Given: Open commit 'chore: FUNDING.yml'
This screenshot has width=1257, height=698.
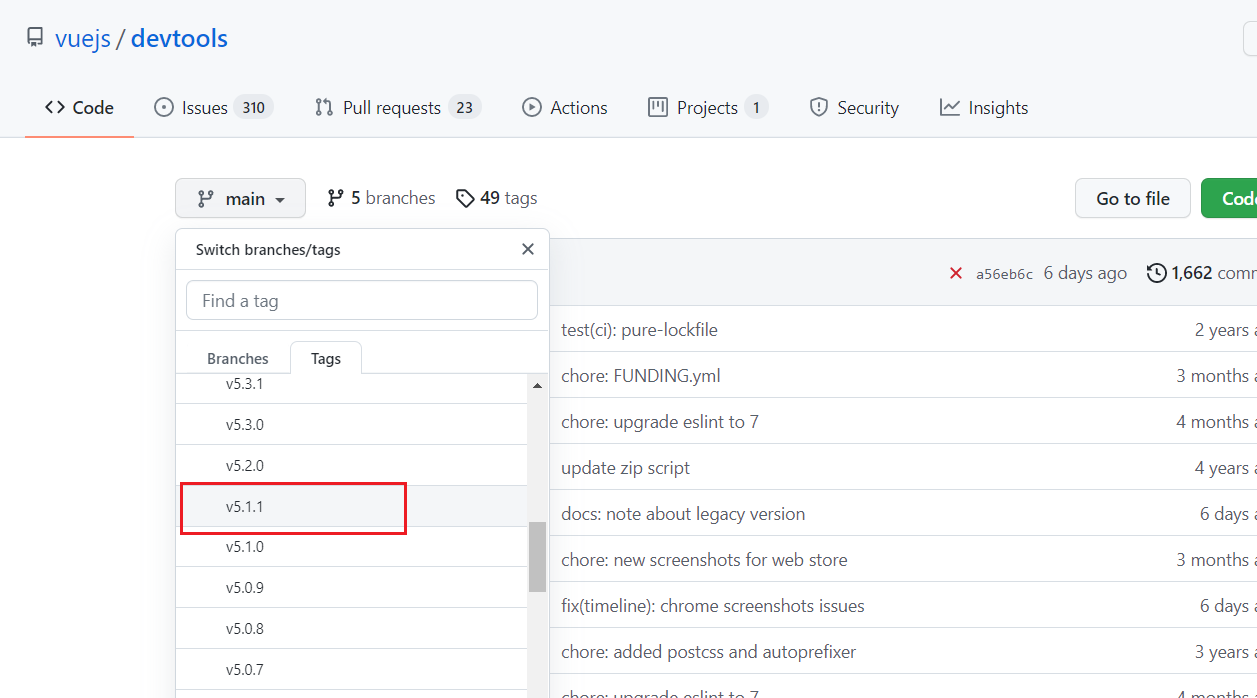Looking at the screenshot, I should (641, 376).
